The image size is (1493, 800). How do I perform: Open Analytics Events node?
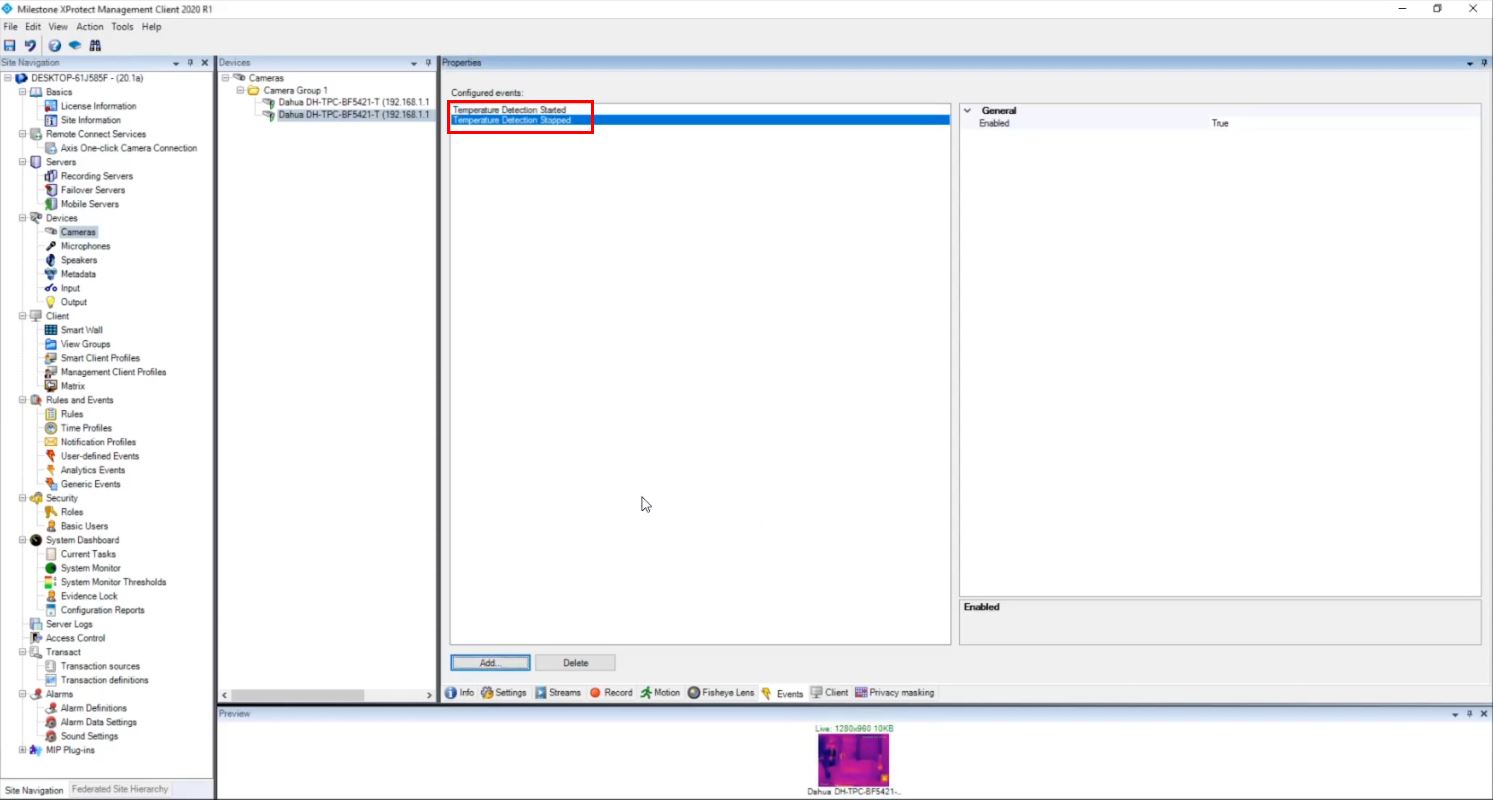(93, 470)
